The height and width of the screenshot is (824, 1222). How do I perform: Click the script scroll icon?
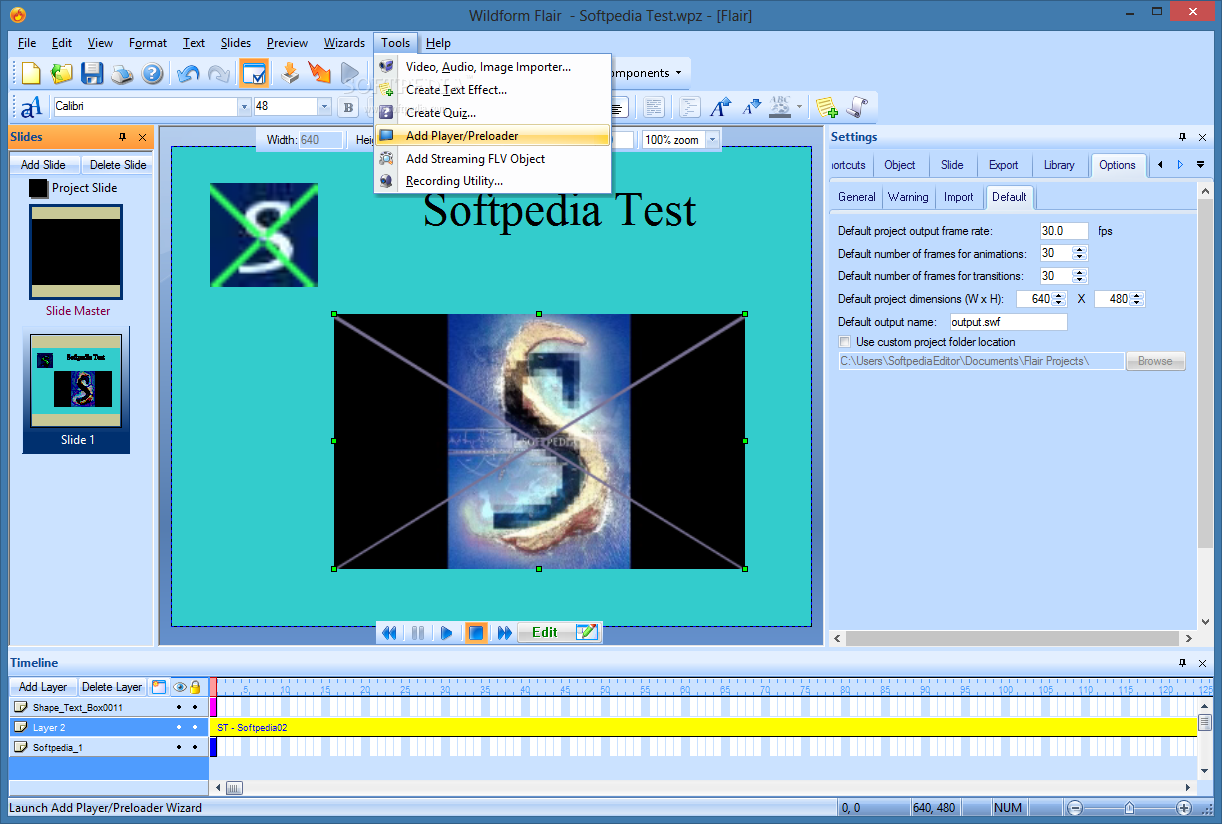(x=856, y=106)
